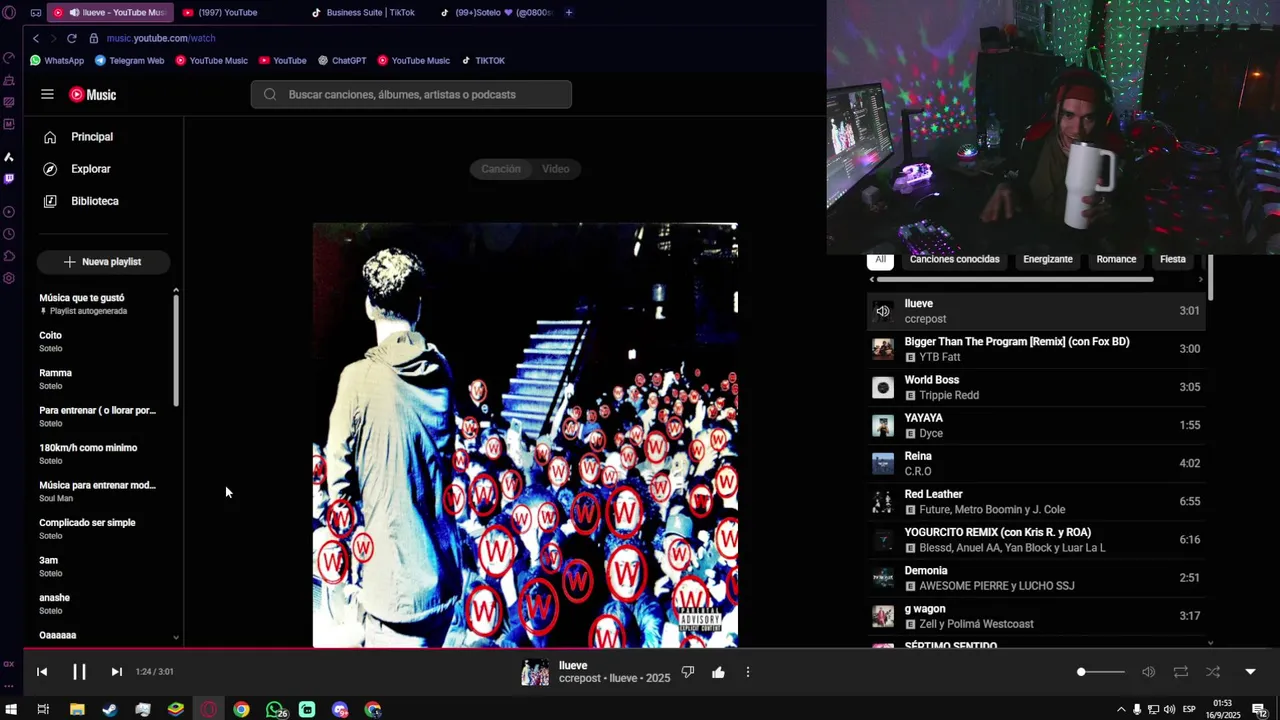1280x720 pixels.
Task: Mute the player volume
Action: [x=1149, y=672]
